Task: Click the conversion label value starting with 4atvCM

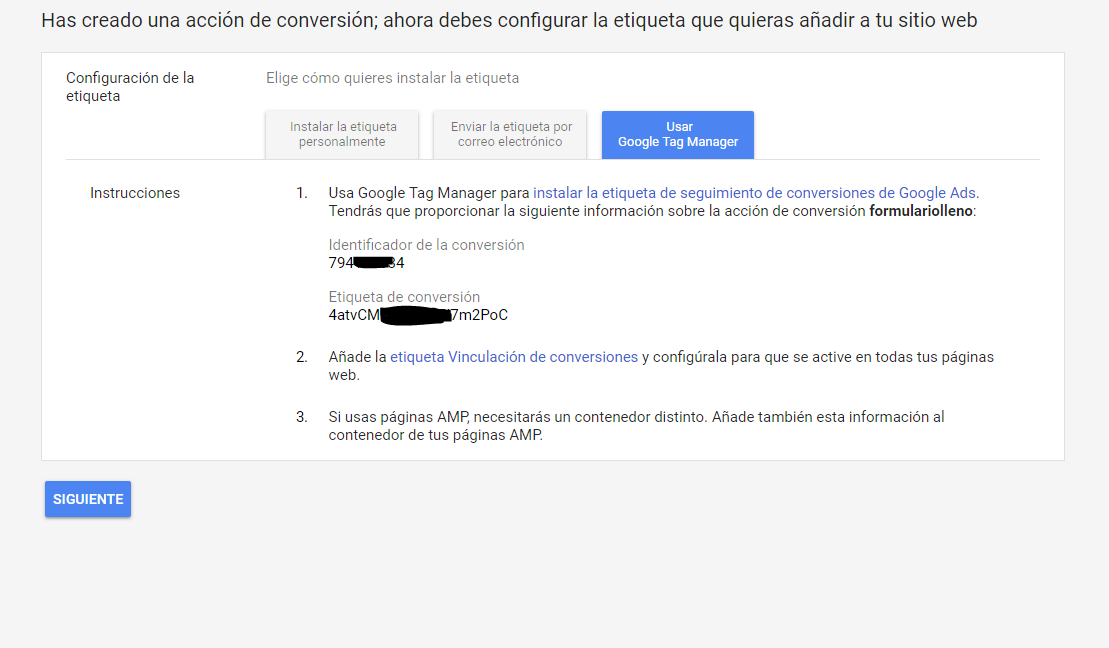Action: pos(418,315)
